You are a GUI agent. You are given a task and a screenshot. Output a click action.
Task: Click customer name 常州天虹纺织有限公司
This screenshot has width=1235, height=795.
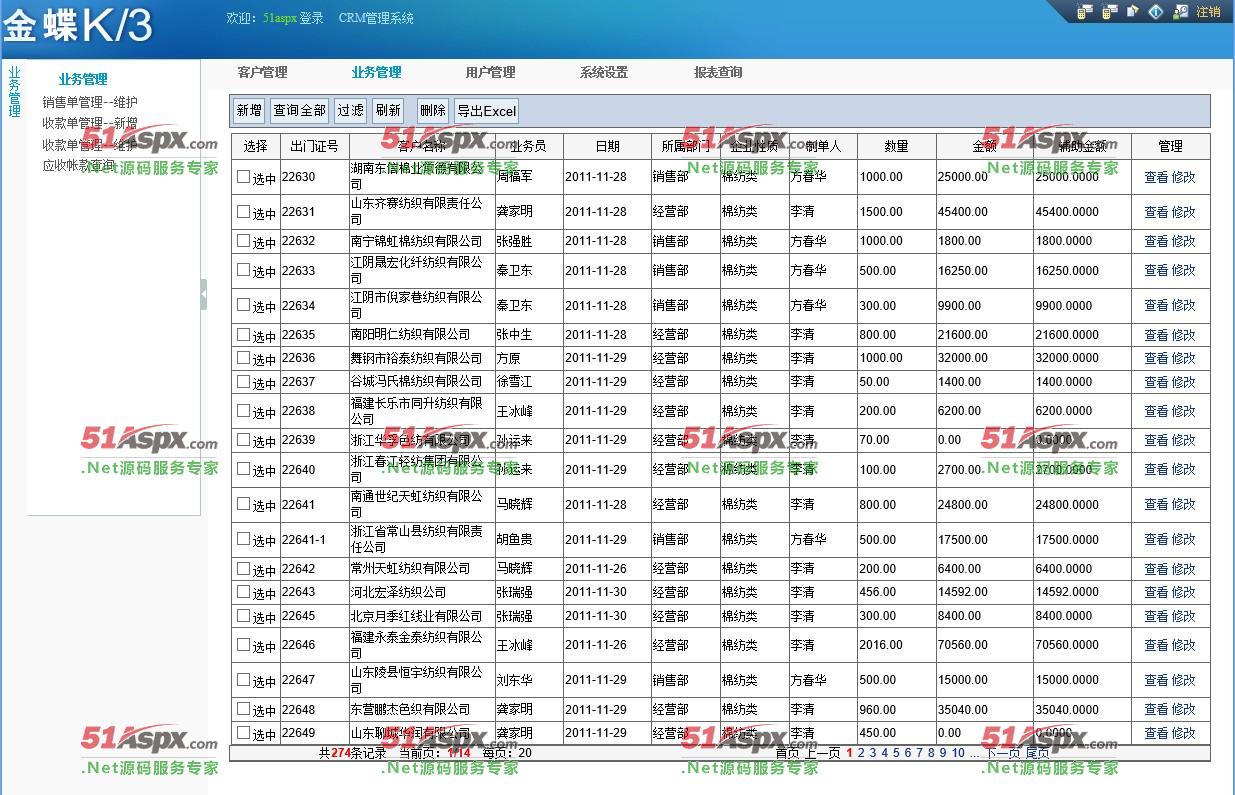(410, 568)
